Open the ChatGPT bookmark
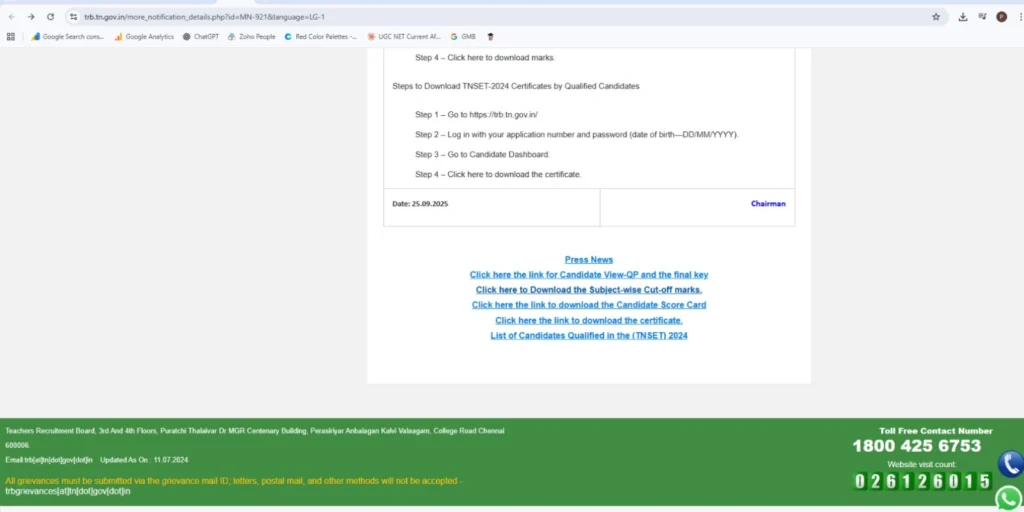1024x512 pixels. (x=200, y=37)
